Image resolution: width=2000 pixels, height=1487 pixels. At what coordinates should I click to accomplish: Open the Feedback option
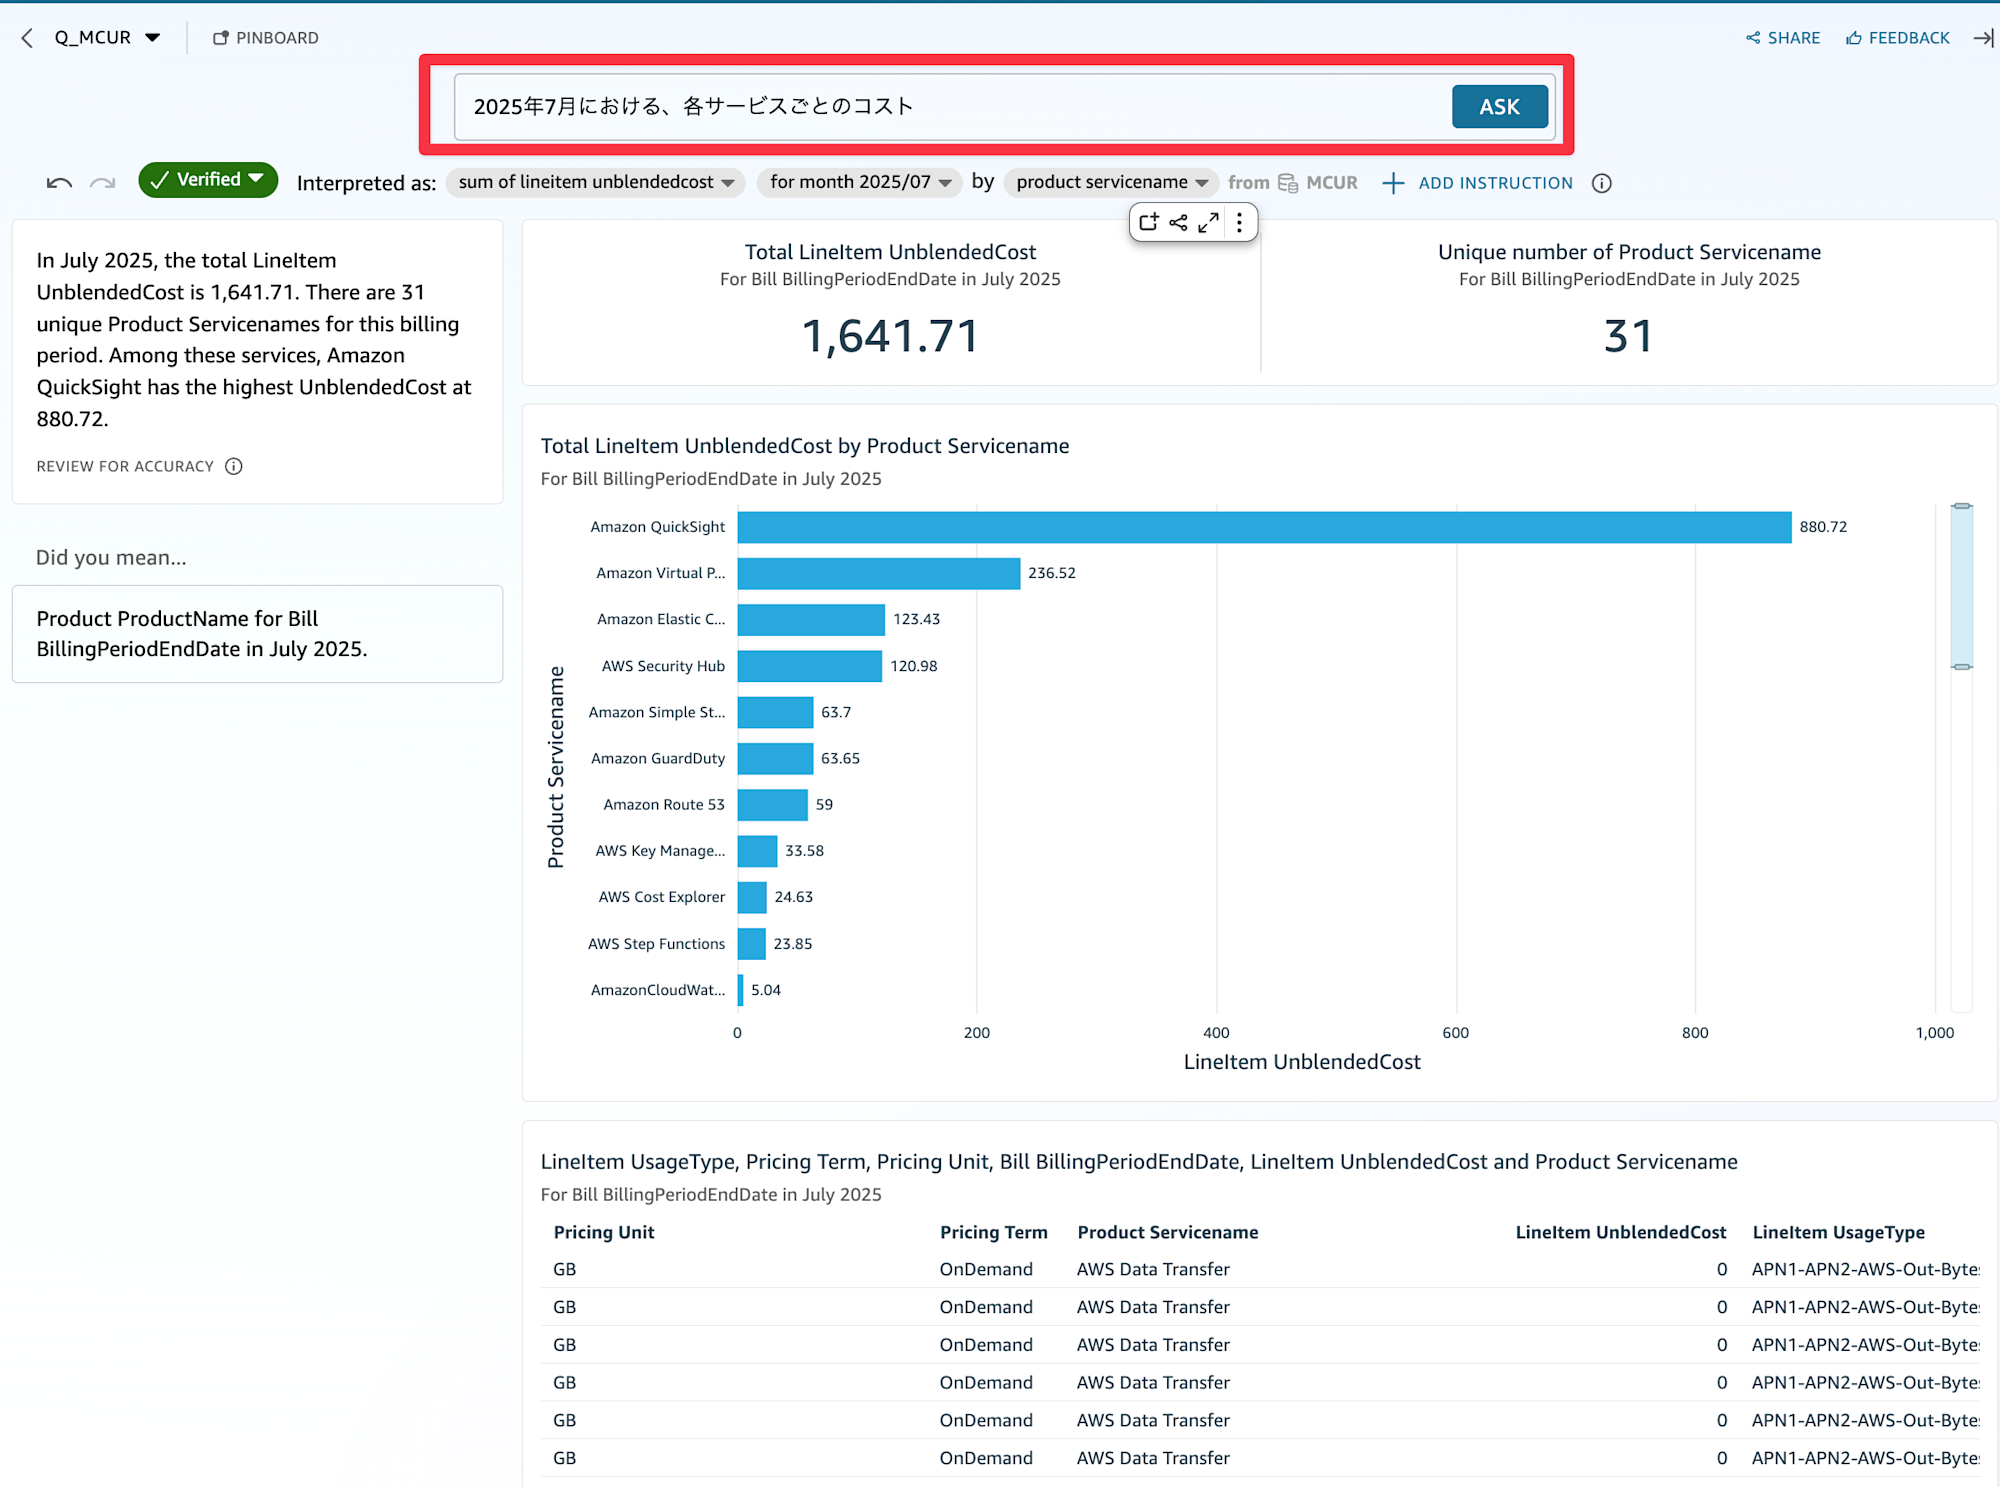tap(1898, 38)
